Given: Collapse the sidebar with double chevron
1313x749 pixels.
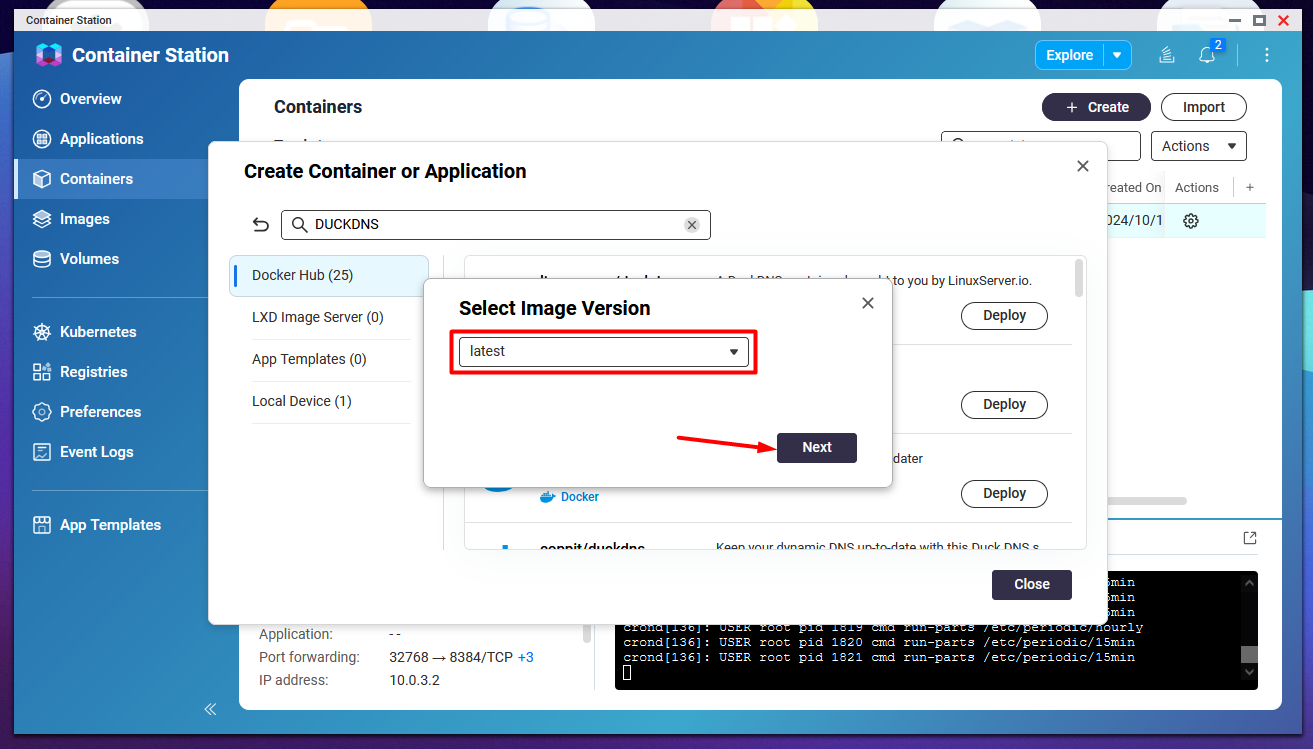Looking at the screenshot, I should (x=210, y=709).
